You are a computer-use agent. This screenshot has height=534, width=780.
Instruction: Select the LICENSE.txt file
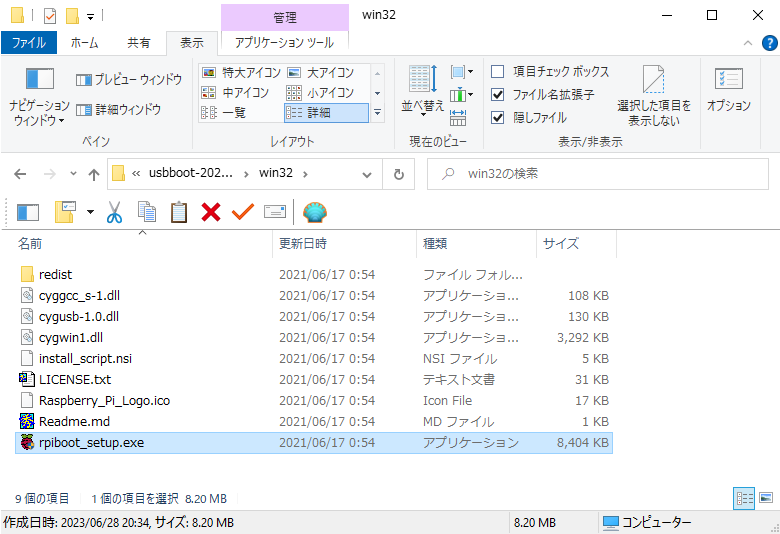pyautogui.click(x=313, y=379)
